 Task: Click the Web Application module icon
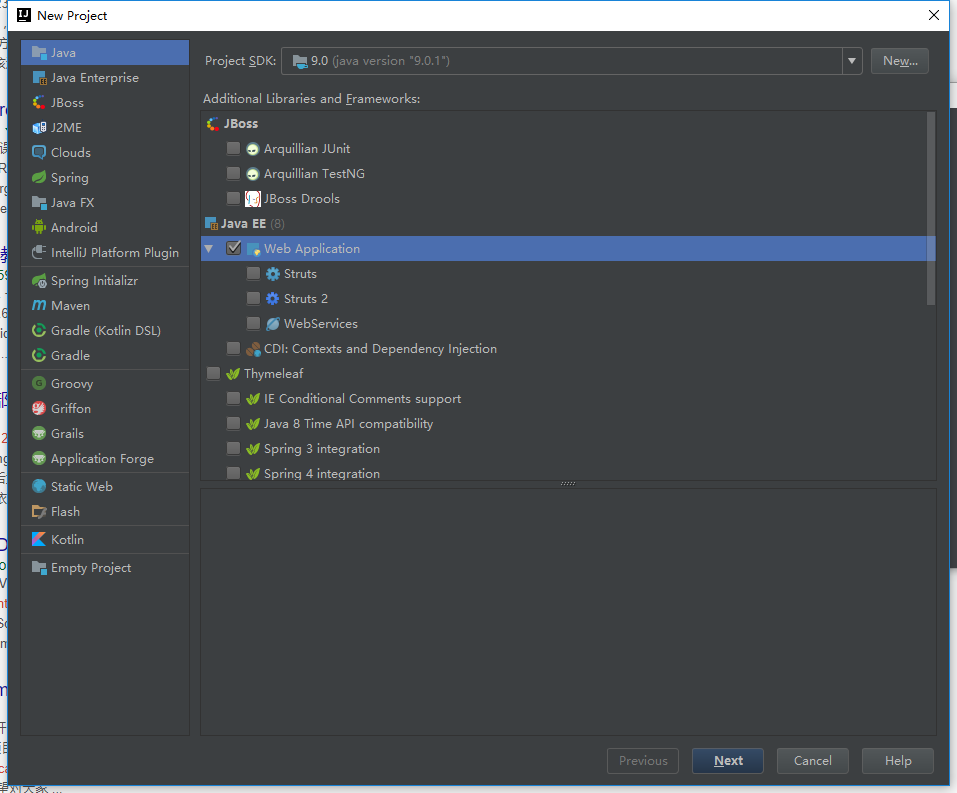[253, 249]
